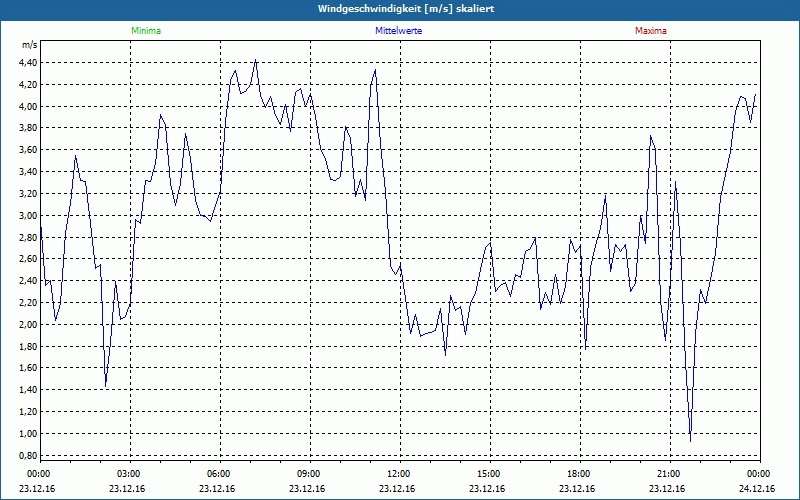
Task: Click the 03:00 time label
Action: [x=130, y=474]
